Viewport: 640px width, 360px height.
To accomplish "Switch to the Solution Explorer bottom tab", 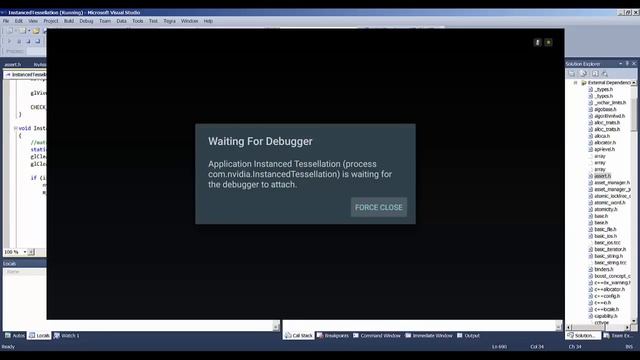I will click(582, 336).
